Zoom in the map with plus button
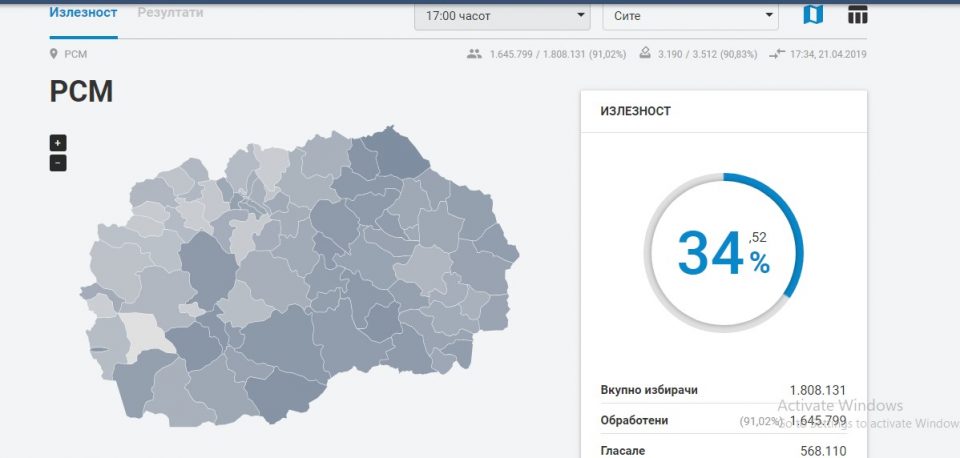This screenshot has height=458, width=960. [x=58, y=143]
